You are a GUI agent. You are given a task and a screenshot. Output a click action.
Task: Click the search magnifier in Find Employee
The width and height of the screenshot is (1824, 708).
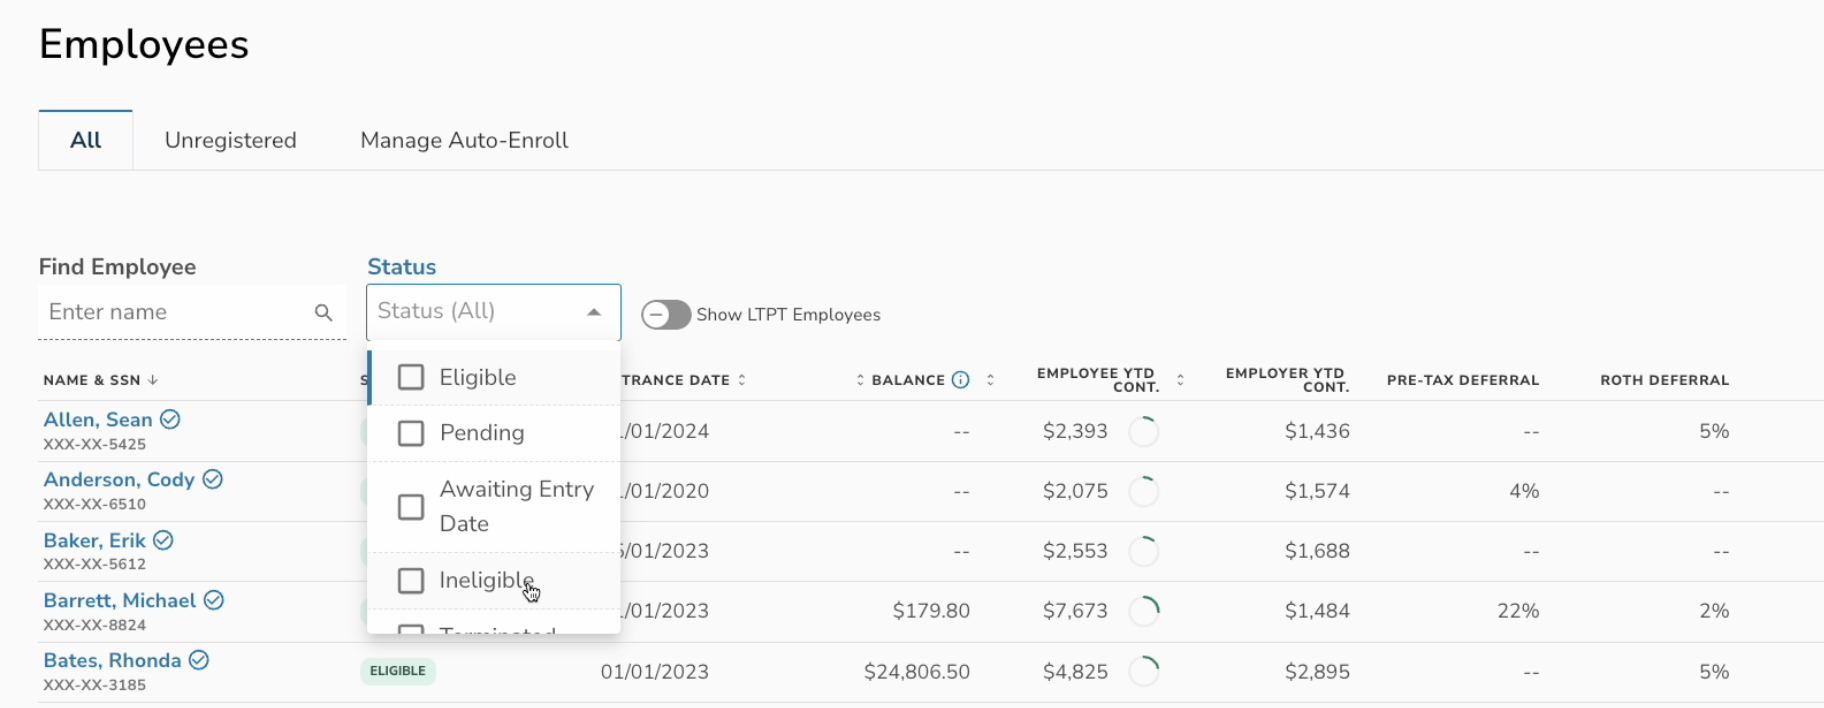[323, 313]
